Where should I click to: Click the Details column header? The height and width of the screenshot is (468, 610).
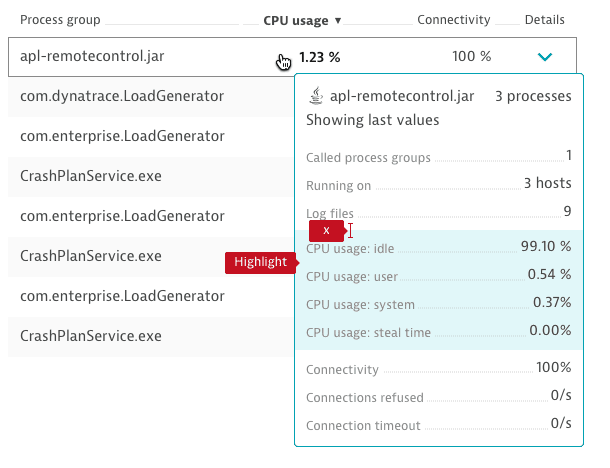click(544, 20)
